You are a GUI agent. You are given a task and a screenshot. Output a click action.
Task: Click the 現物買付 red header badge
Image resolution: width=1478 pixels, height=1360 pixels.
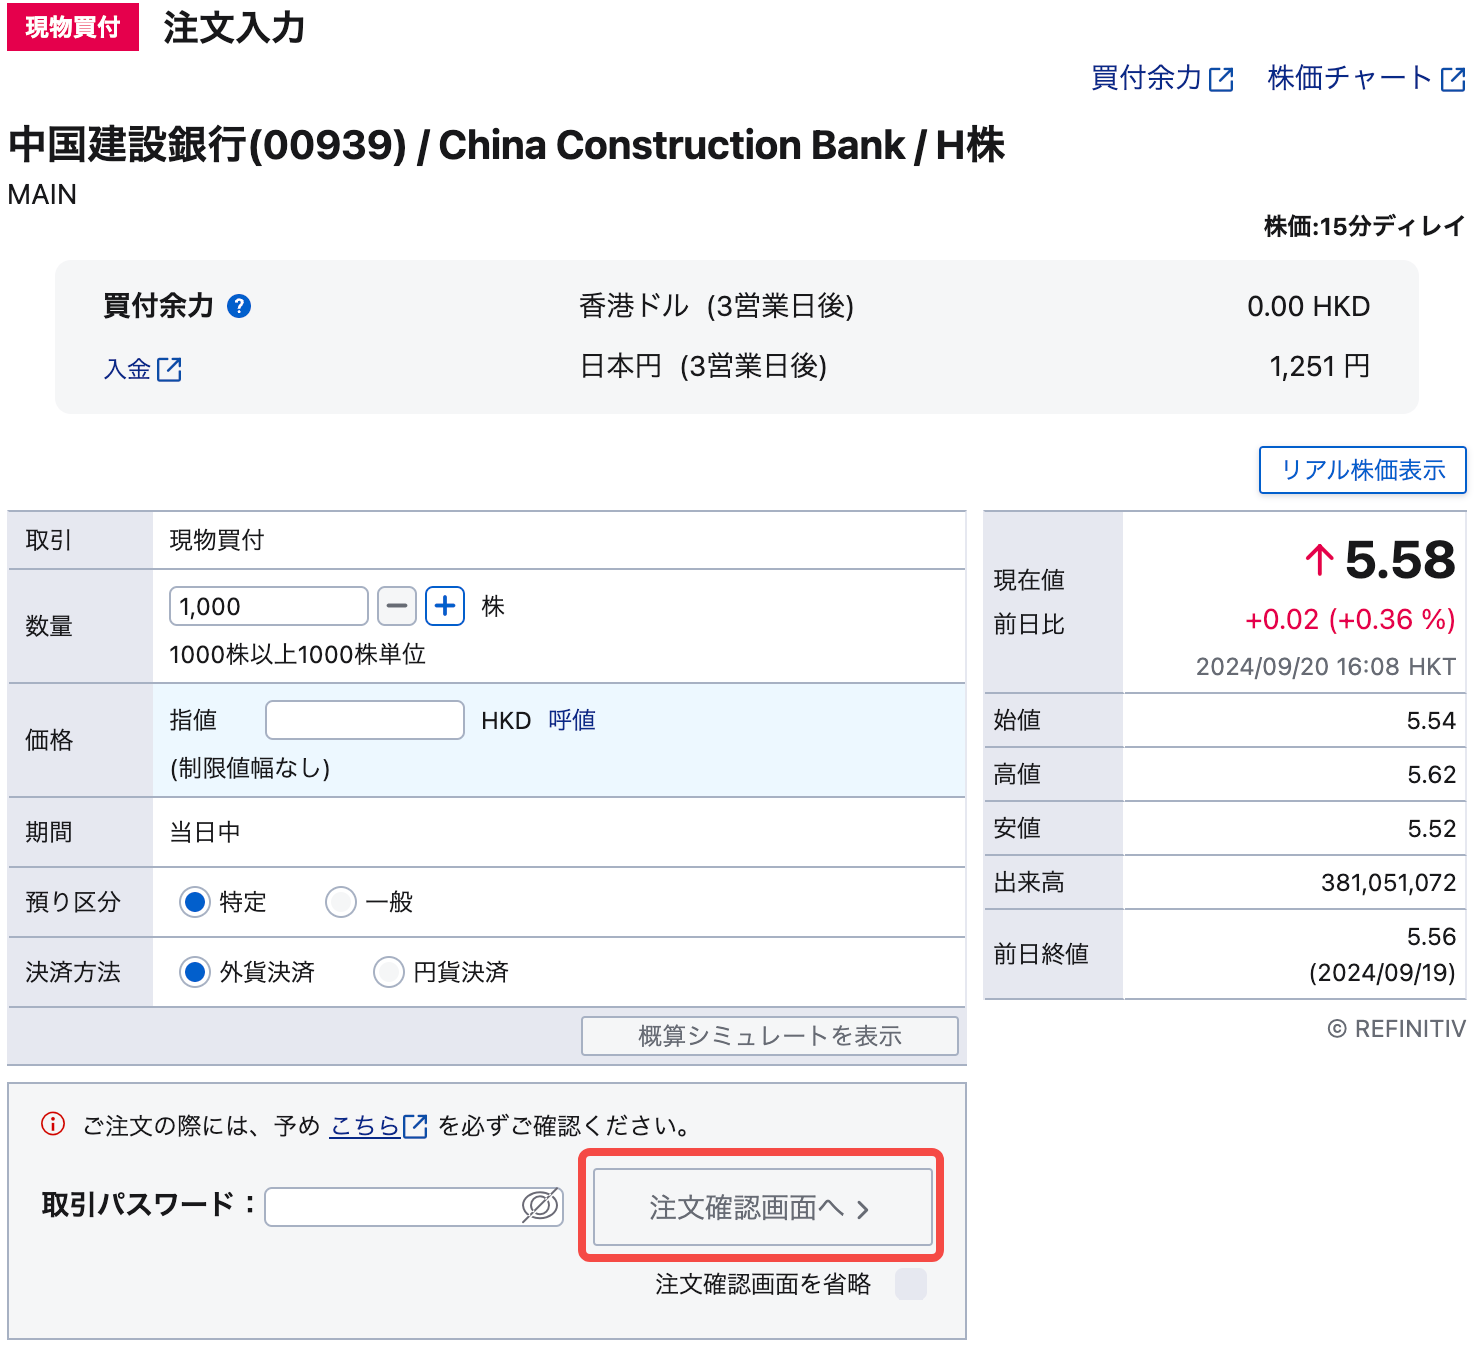73,27
